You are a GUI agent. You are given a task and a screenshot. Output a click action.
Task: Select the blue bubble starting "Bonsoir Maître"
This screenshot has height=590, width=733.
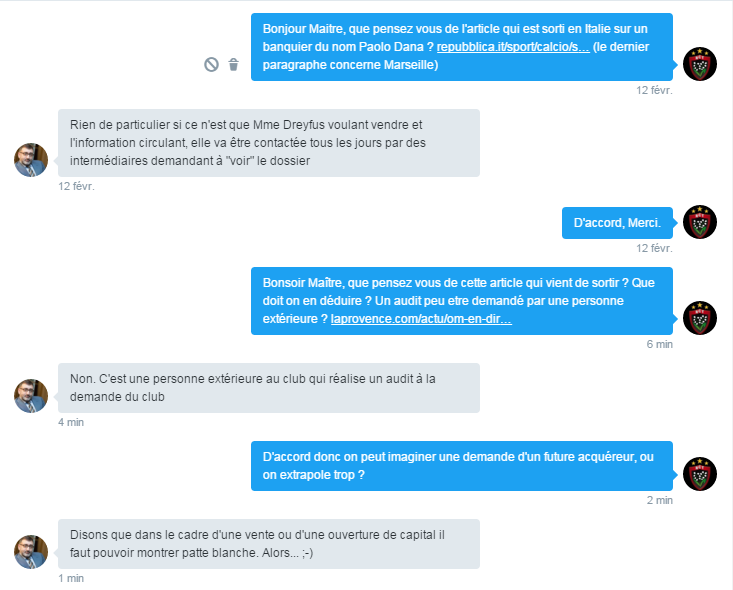pyautogui.click(x=462, y=301)
